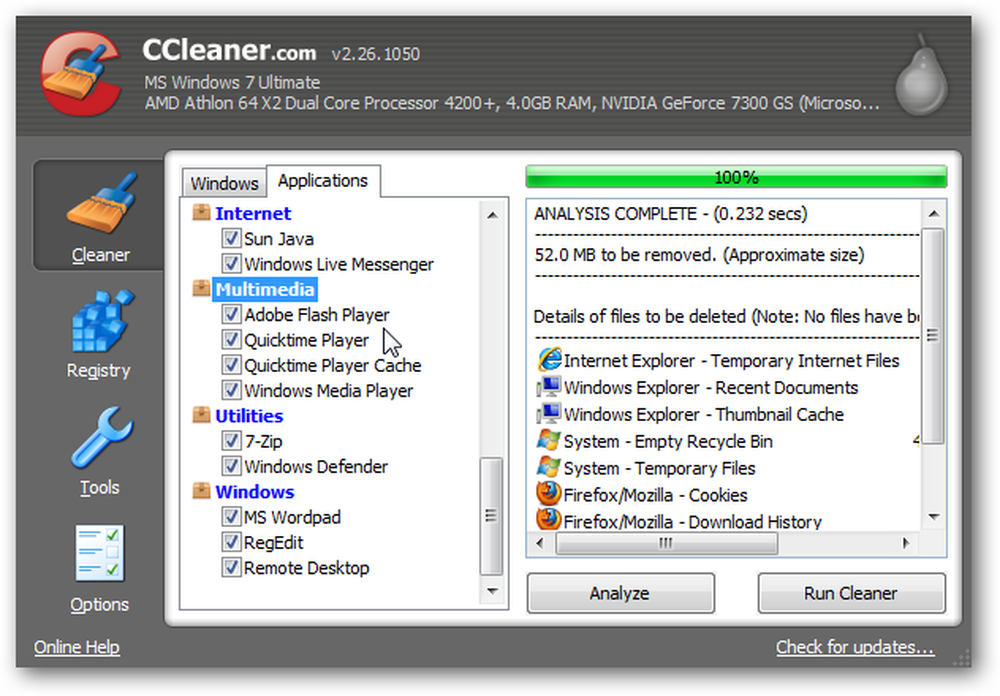This screenshot has height=696, width=1000.
Task: Select 'System - Temporary Files' row text
Action: pyautogui.click(x=659, y=468)
